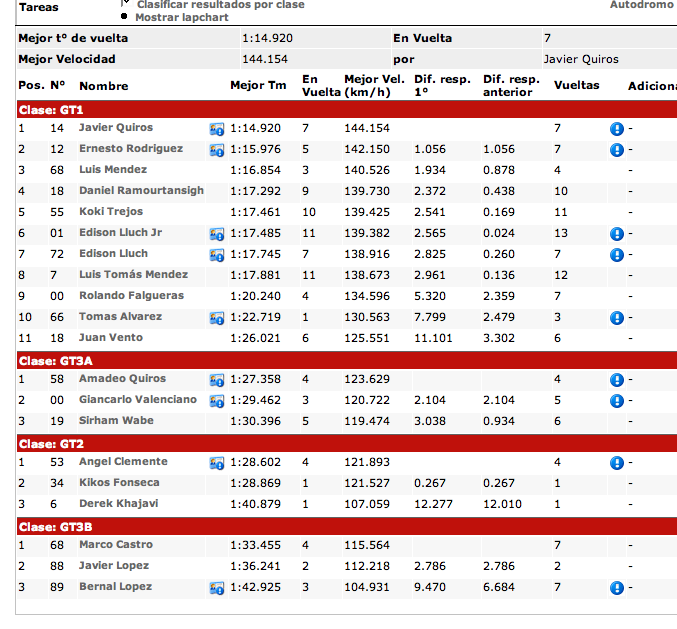Image resolution: width=677 pixels, height=629 pixels.
Task: Click the blue info icon in Angel Clemente's row
Action: pyautogui.click(x=616, y=463)
